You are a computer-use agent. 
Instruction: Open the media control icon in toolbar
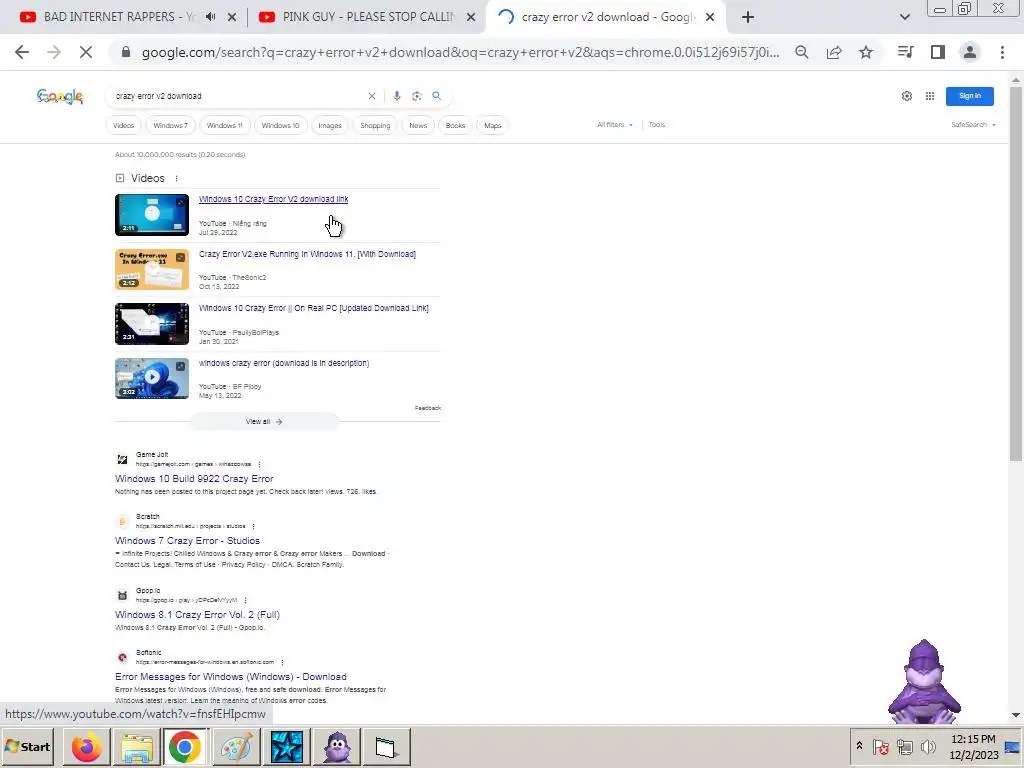click(x=905, y=52)
